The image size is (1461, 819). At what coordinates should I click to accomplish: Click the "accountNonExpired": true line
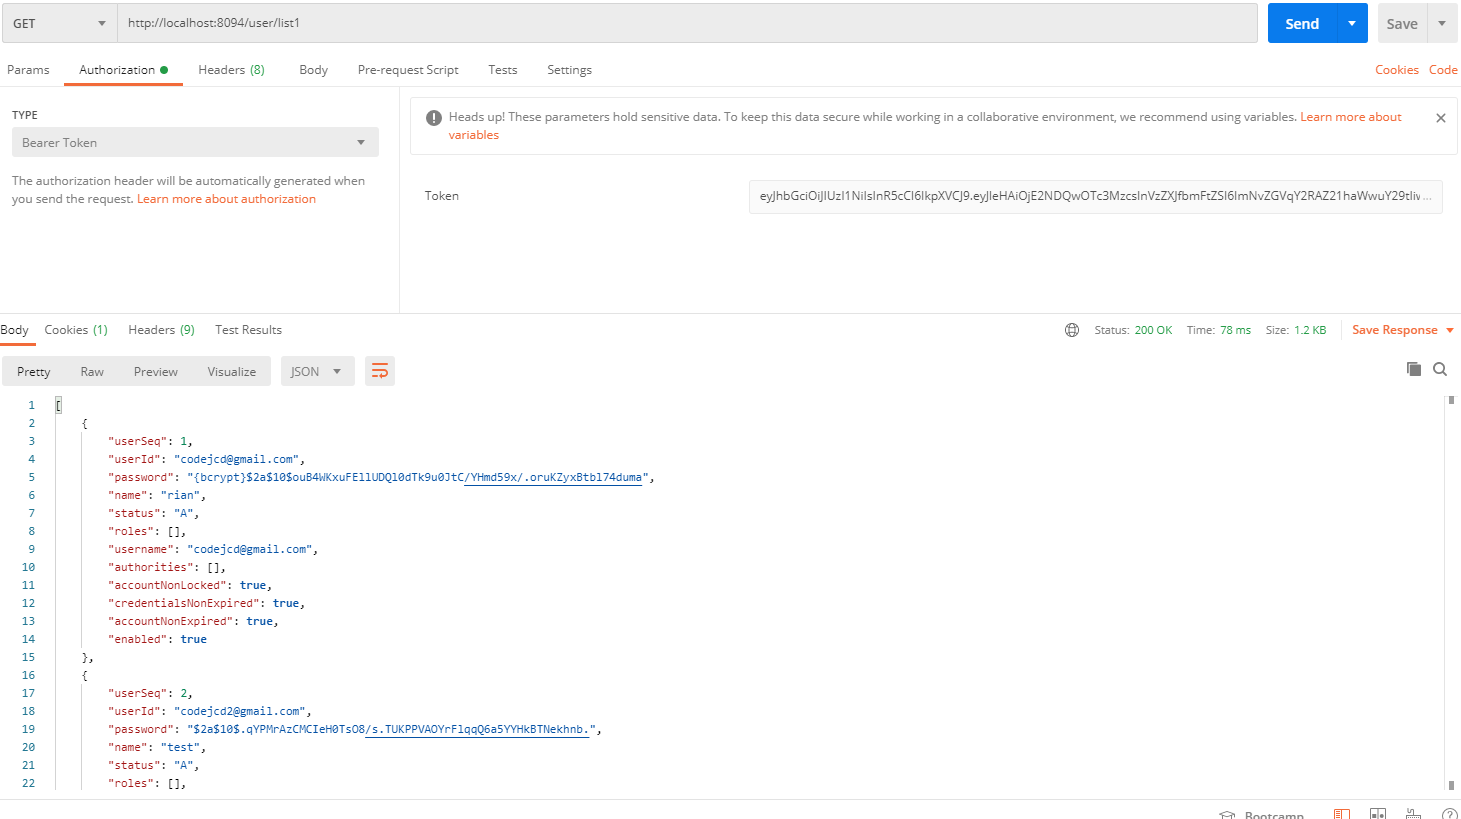(193, 621)
